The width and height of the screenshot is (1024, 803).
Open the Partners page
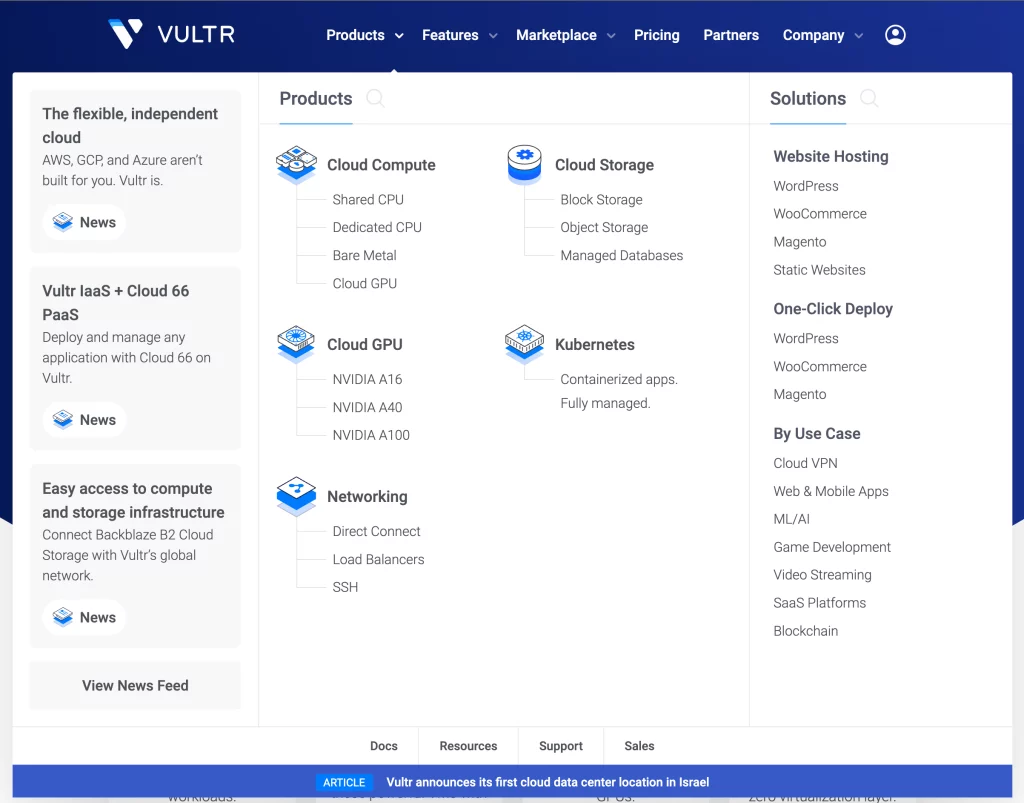[x=731, y=35]
